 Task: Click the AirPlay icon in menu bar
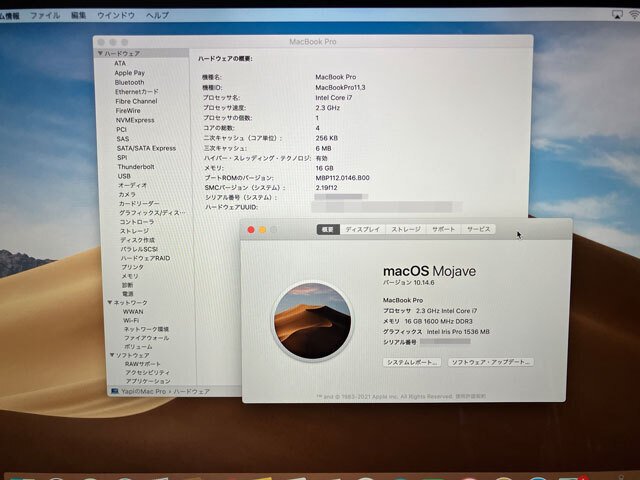tap(617, 15)
